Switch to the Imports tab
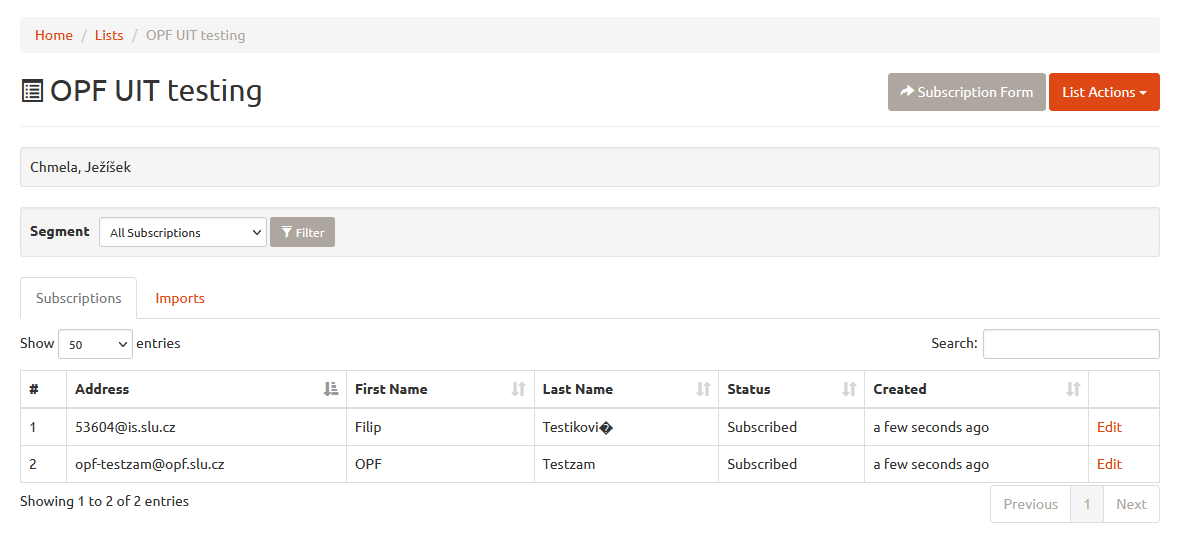This screenshot has height=542, width=1189. point(180,298)
